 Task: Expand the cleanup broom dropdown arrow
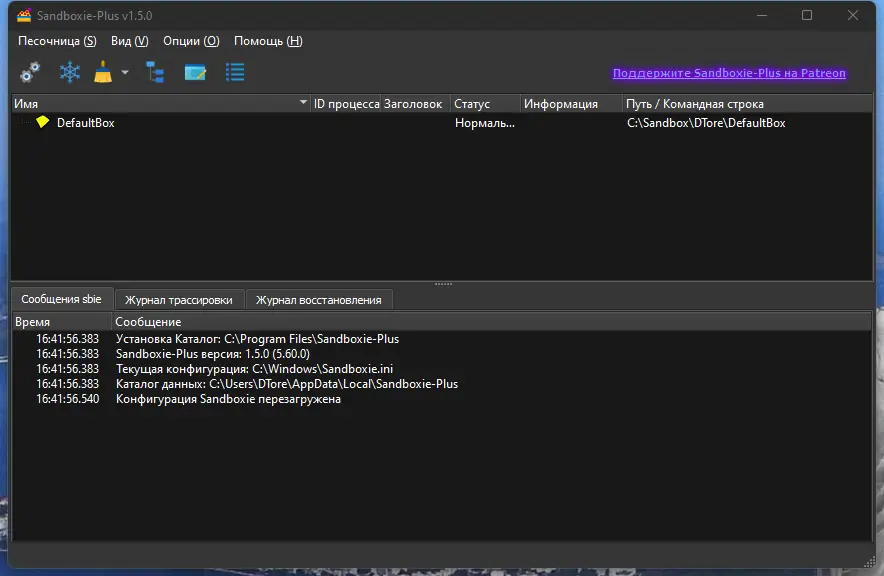(125, 72)
